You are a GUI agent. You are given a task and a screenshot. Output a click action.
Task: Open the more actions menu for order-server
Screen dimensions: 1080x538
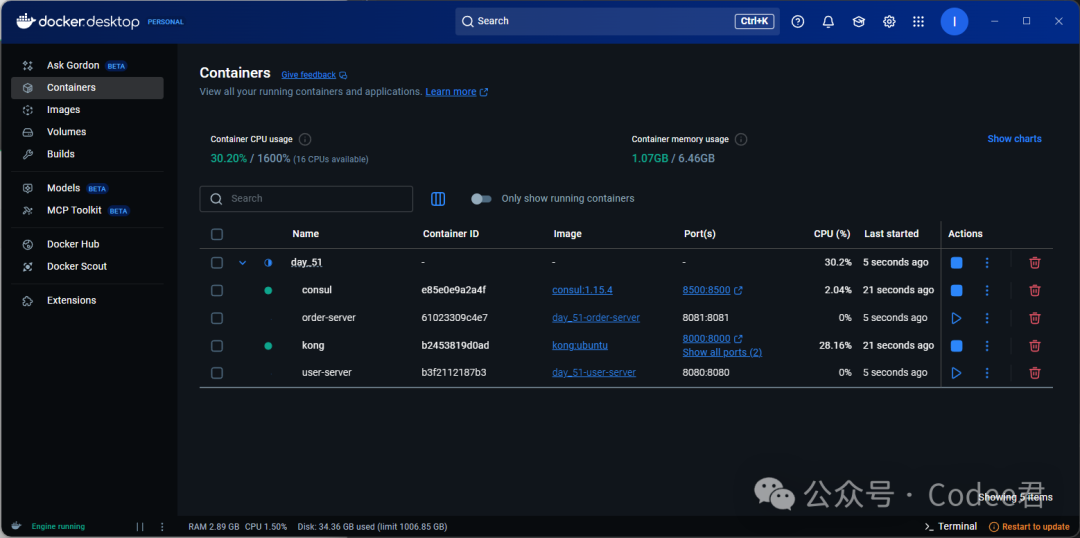[987, 318]
